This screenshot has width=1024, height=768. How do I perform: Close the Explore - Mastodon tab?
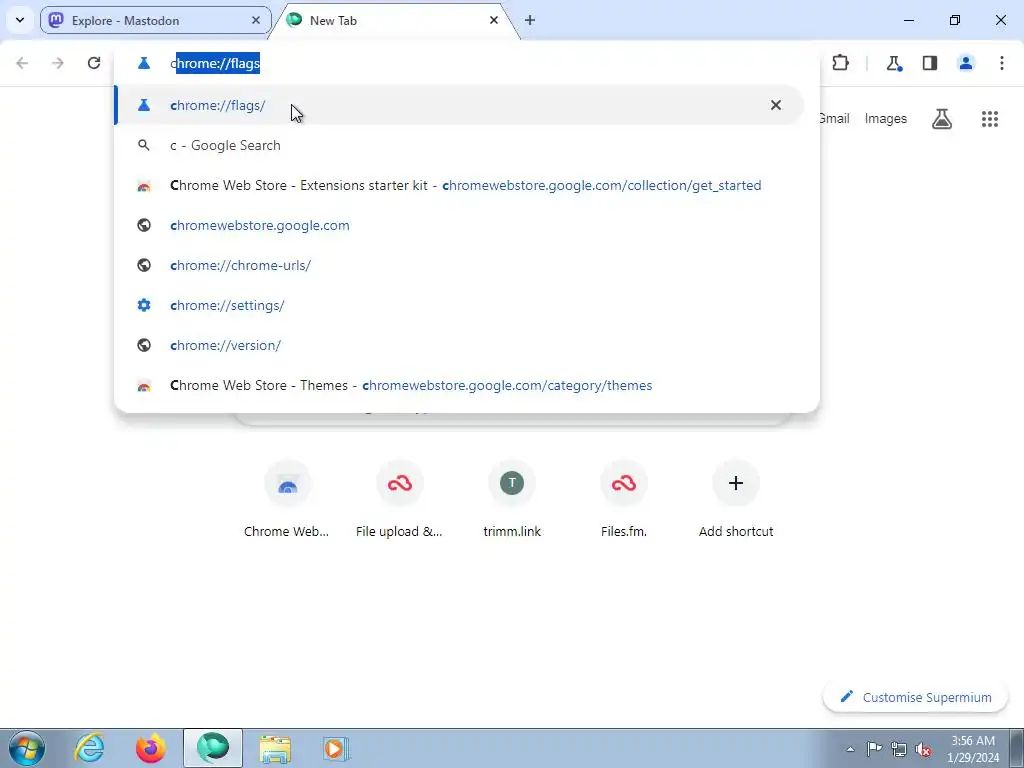[256, 20]
